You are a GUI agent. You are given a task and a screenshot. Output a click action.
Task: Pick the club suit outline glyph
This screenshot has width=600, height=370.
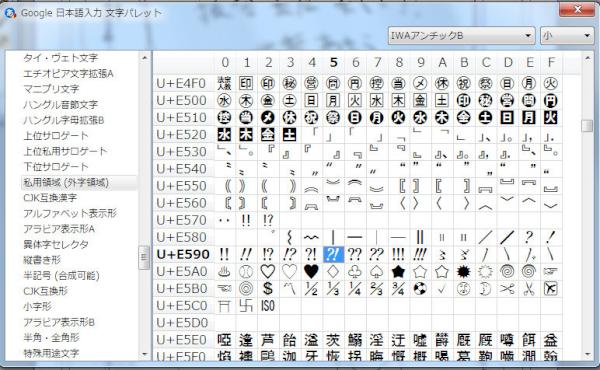coord(355,272)
